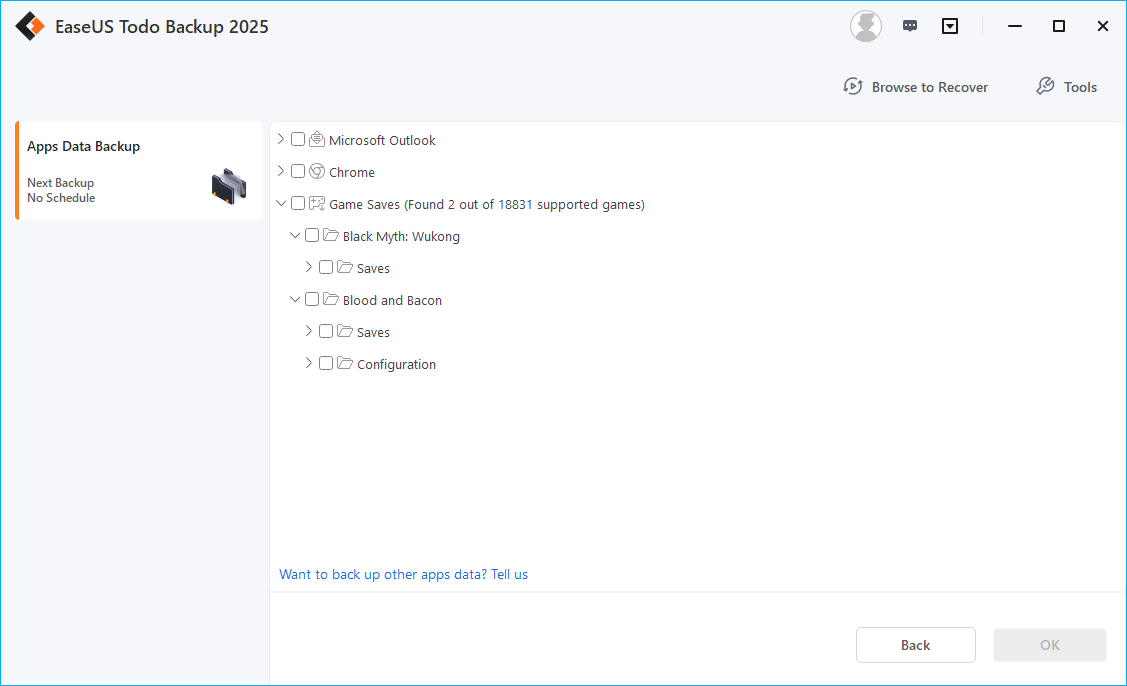Minimize the EaseUS window
Screen dimensions: 1127x686
(x=1015, y=26)
